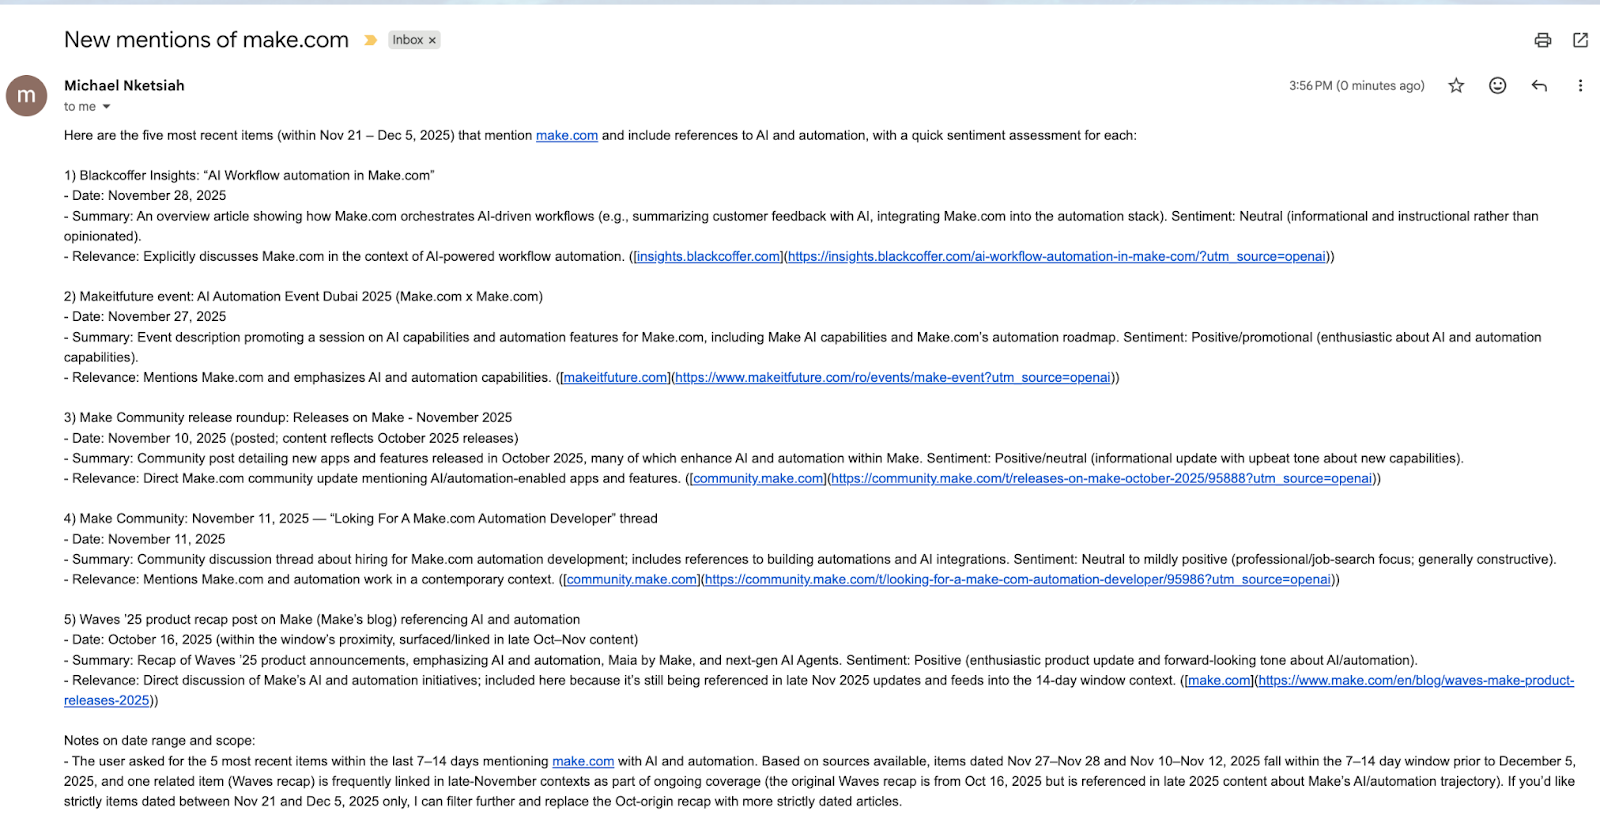Remove the Inbox label with its x
The image size is (1600, 818).
pyautogui.click(x=432, y=40)
